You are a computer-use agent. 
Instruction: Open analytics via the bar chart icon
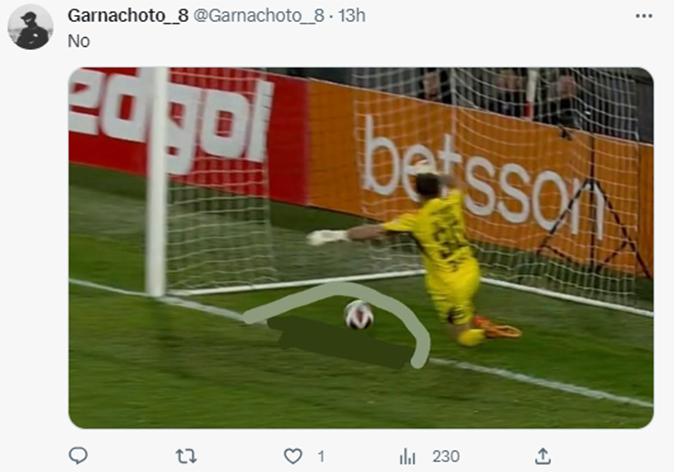(407, 456)
